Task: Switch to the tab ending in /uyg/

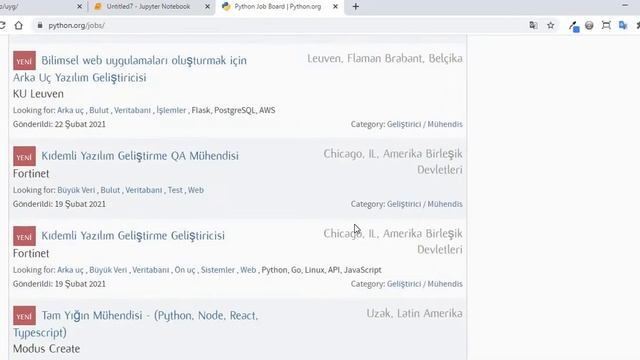Action: point(41,7)
